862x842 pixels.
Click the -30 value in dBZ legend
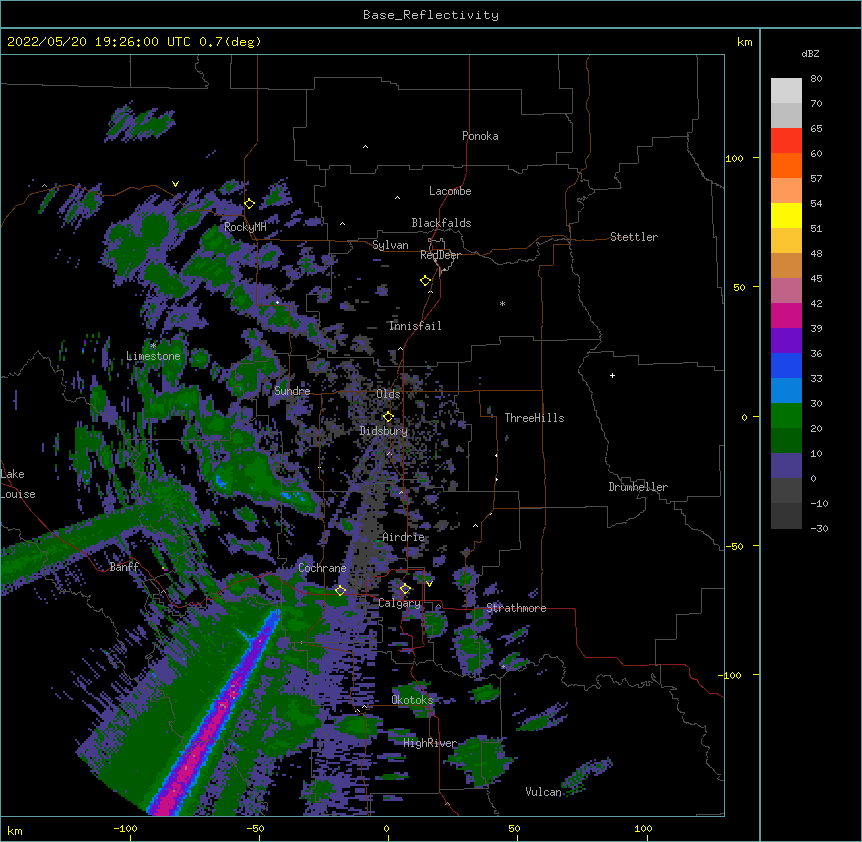click(x=819, y=529)
